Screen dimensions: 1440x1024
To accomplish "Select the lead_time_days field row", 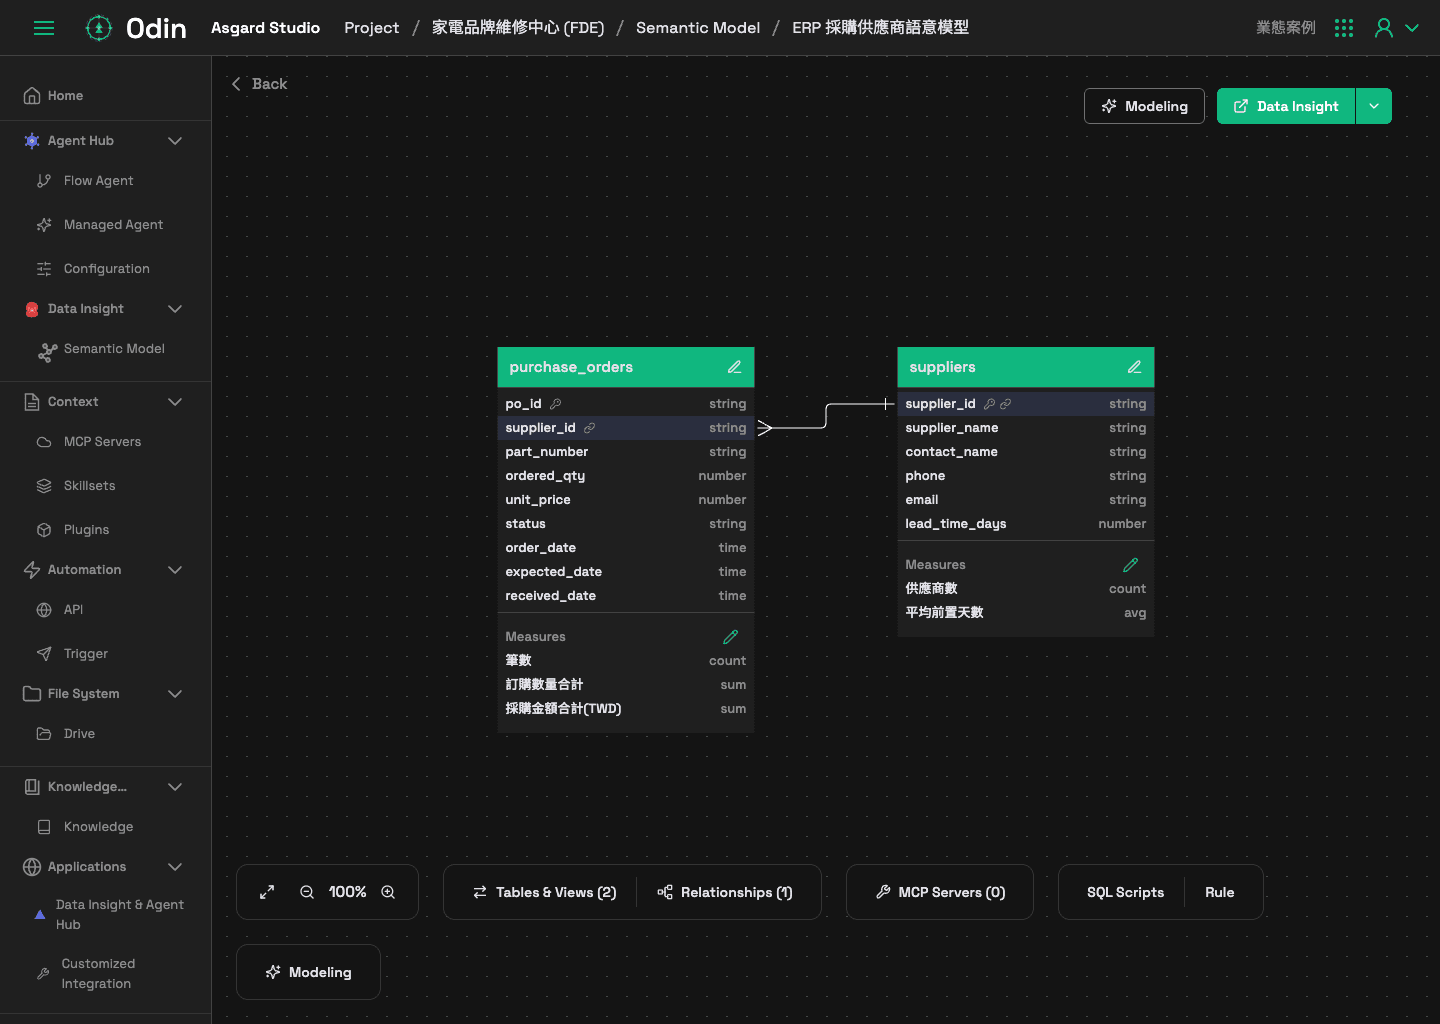I will (x=1026, y=524).
